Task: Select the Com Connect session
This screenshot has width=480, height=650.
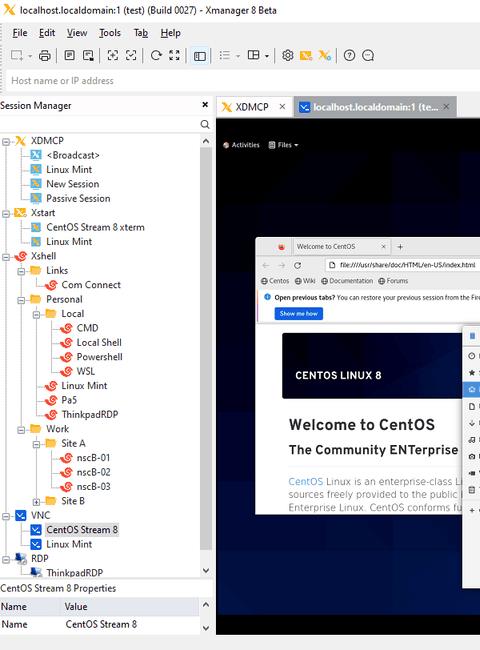Action: 91,285
